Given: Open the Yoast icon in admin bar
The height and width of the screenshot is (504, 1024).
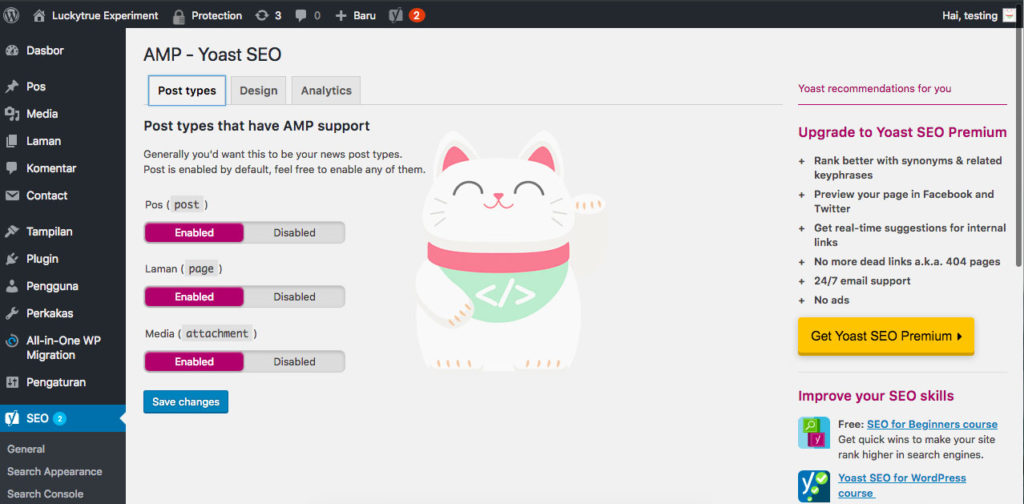Looking at the screenshot, I should click(396, 15).
